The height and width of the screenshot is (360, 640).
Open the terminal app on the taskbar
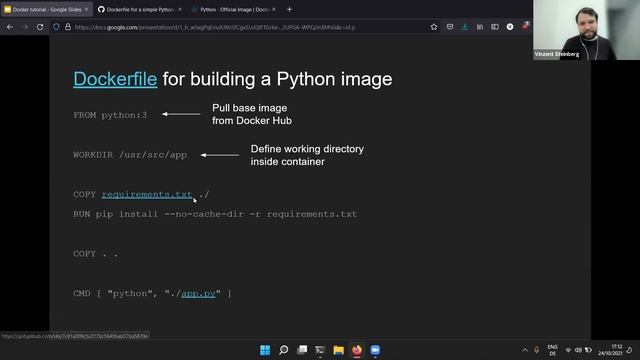click(x=320, y=350)
